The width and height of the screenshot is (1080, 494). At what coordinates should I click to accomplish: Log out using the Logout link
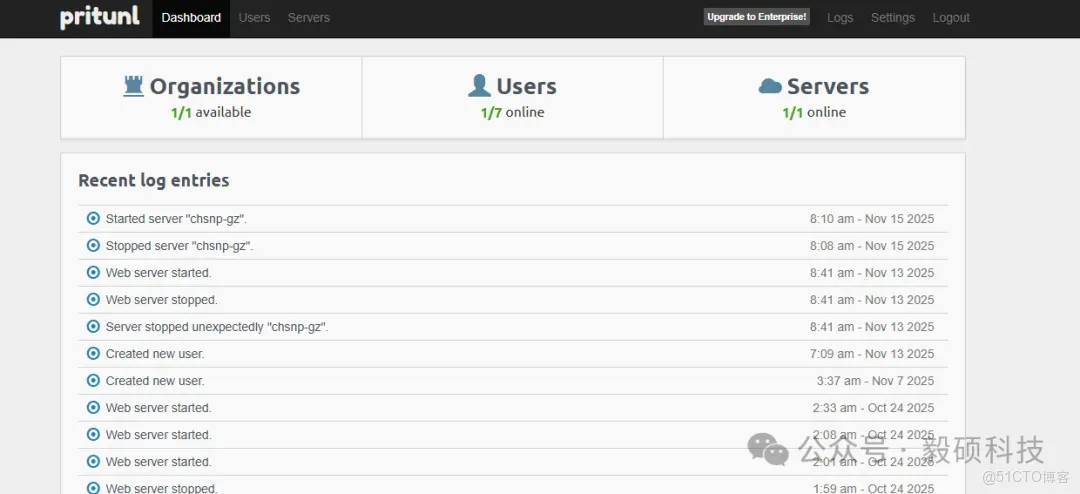coord(951,18)
